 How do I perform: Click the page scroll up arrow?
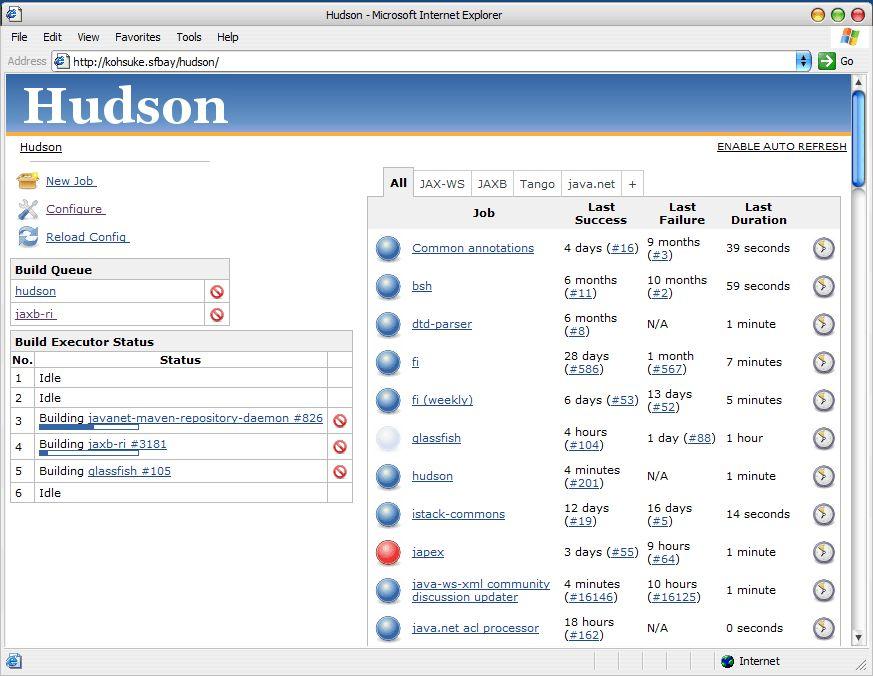(x=858, y=82)
